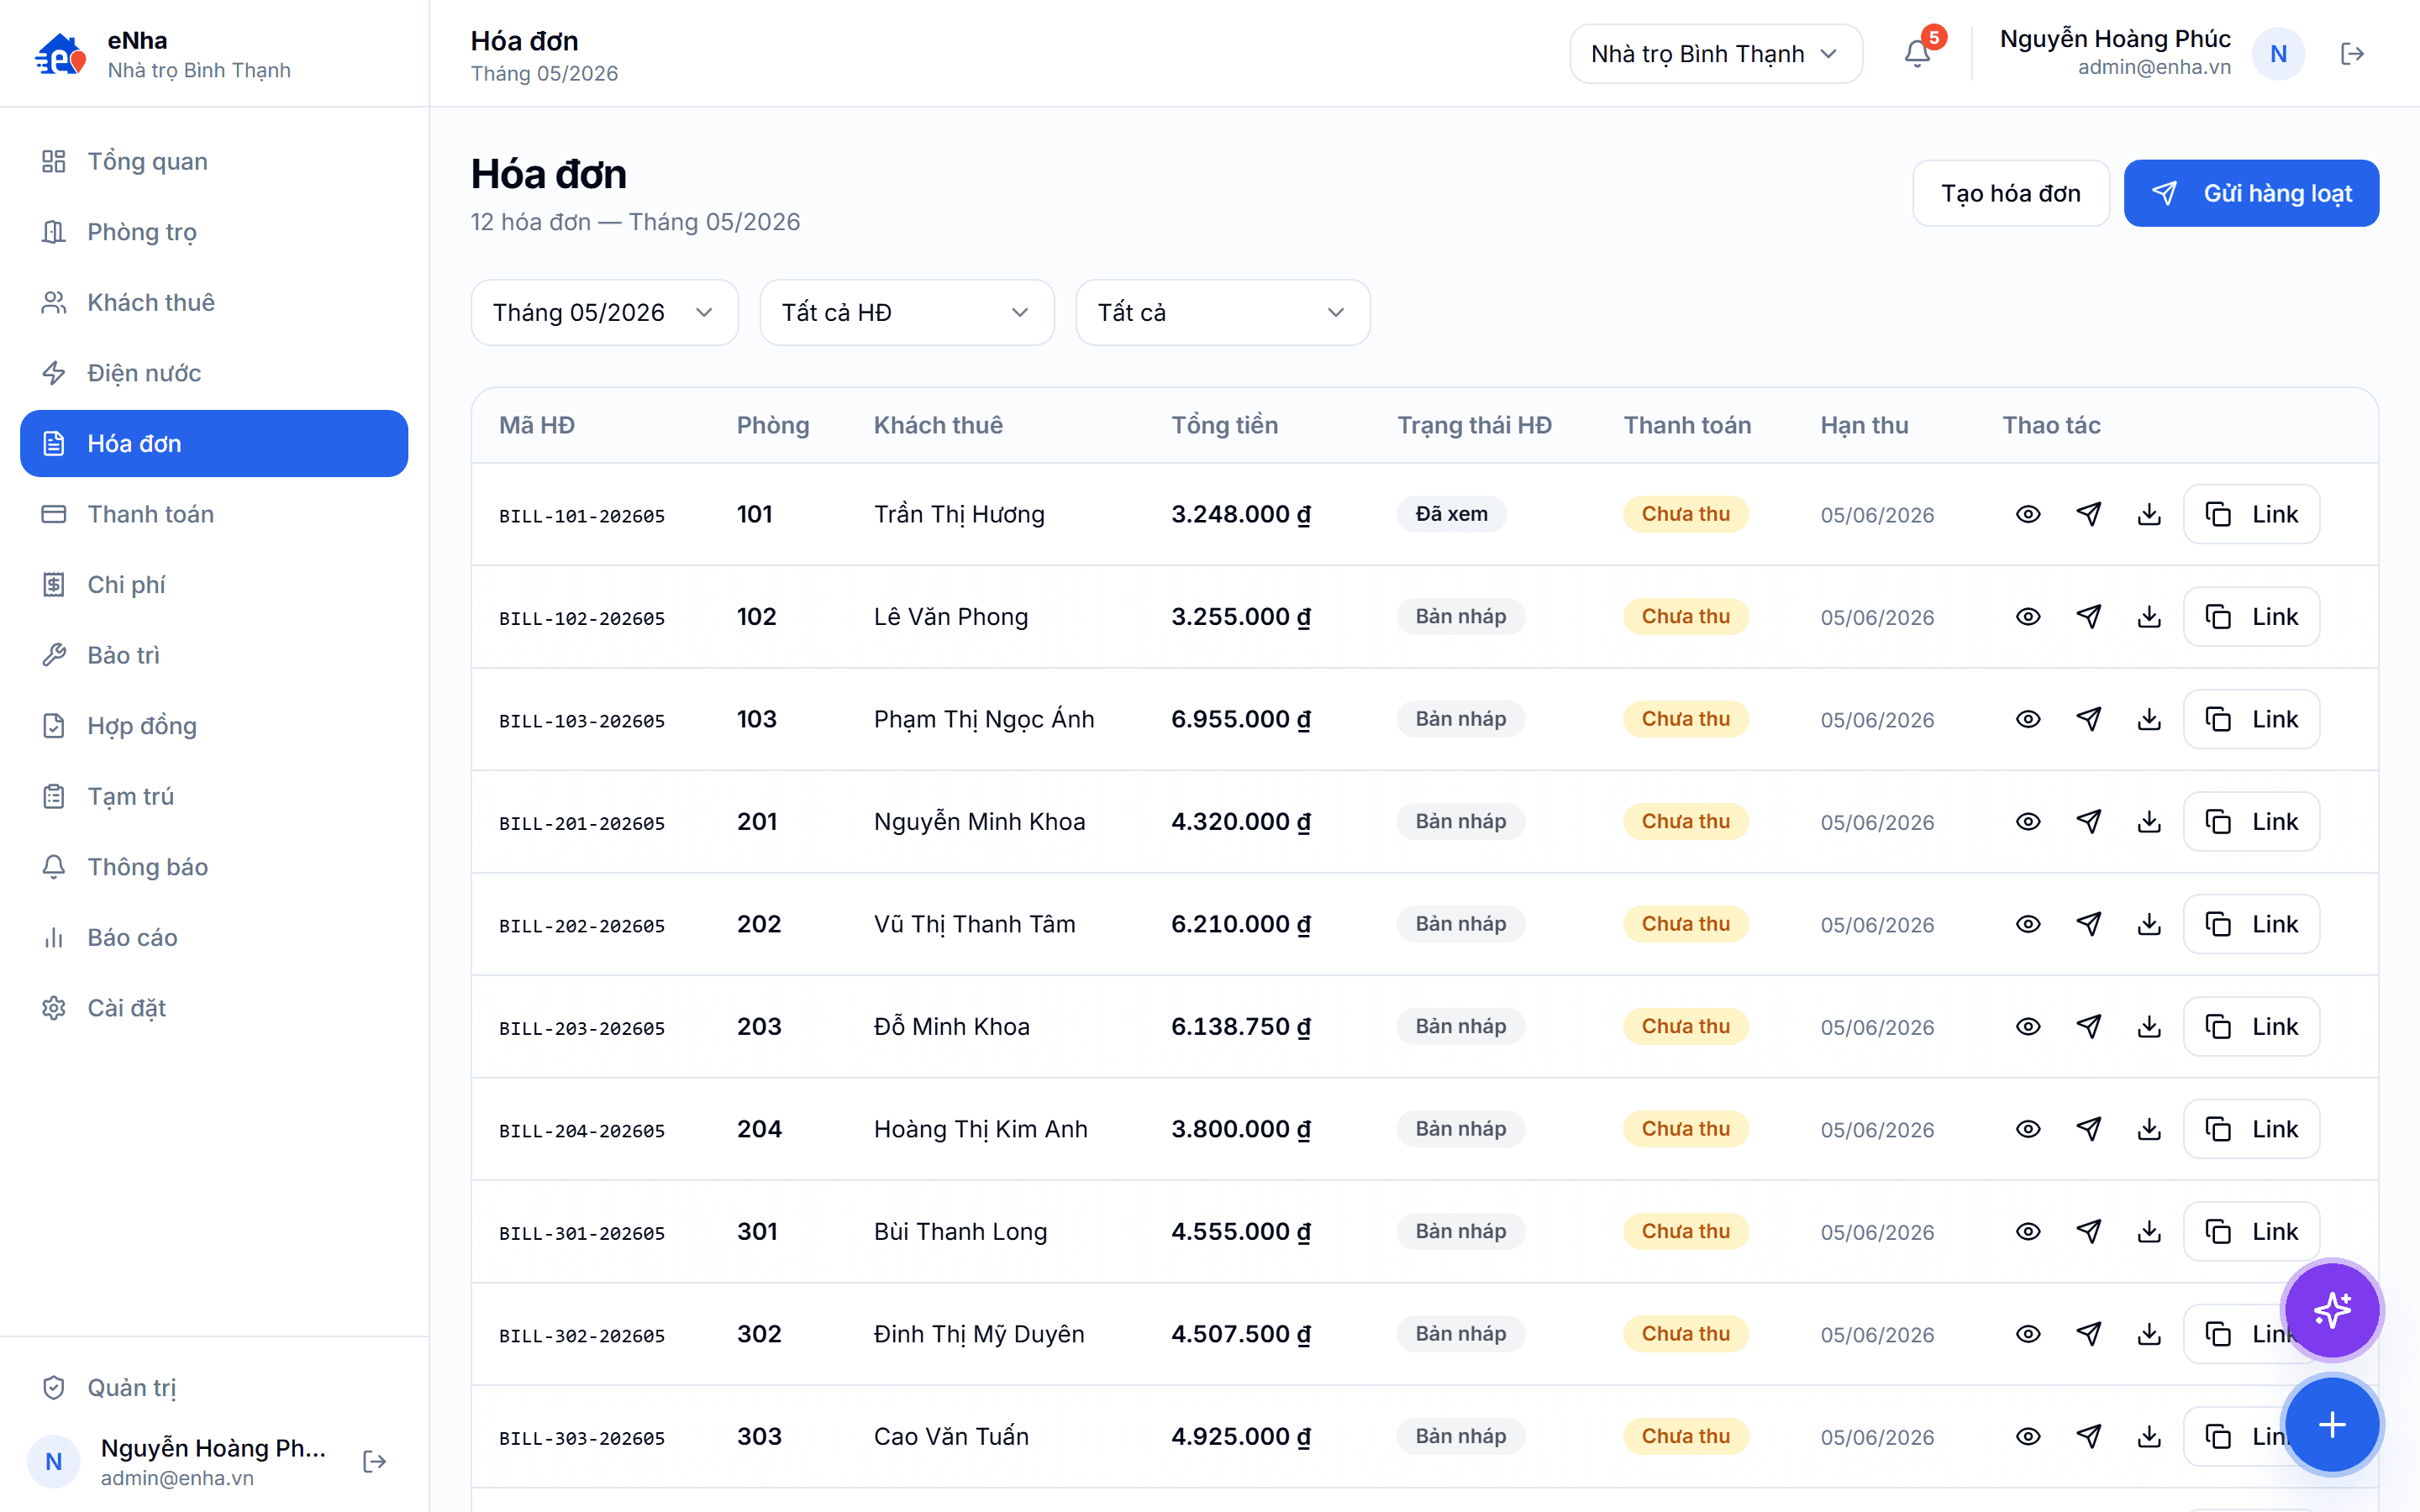This screenshot has width=2420, height=1512.
Task: View Đinh Thị Mỹ Duyên invoice eye icon
Action: [2028, 1334]
